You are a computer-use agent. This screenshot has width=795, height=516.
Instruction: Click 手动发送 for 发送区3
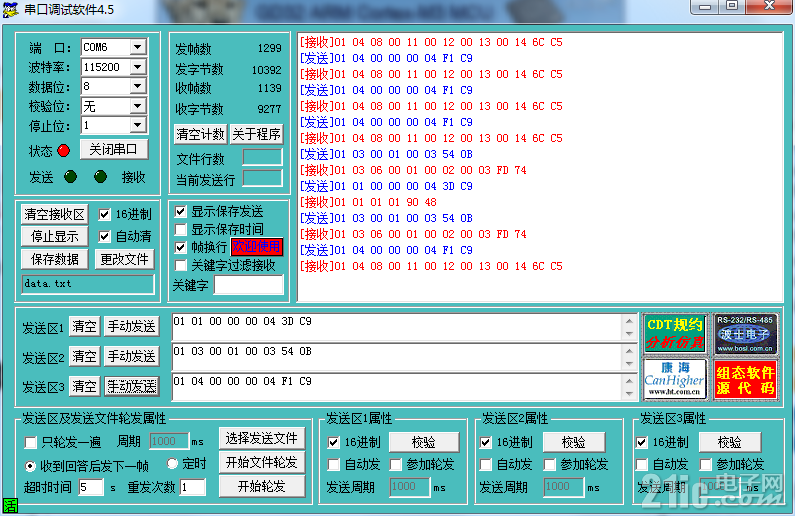point(132,386)
